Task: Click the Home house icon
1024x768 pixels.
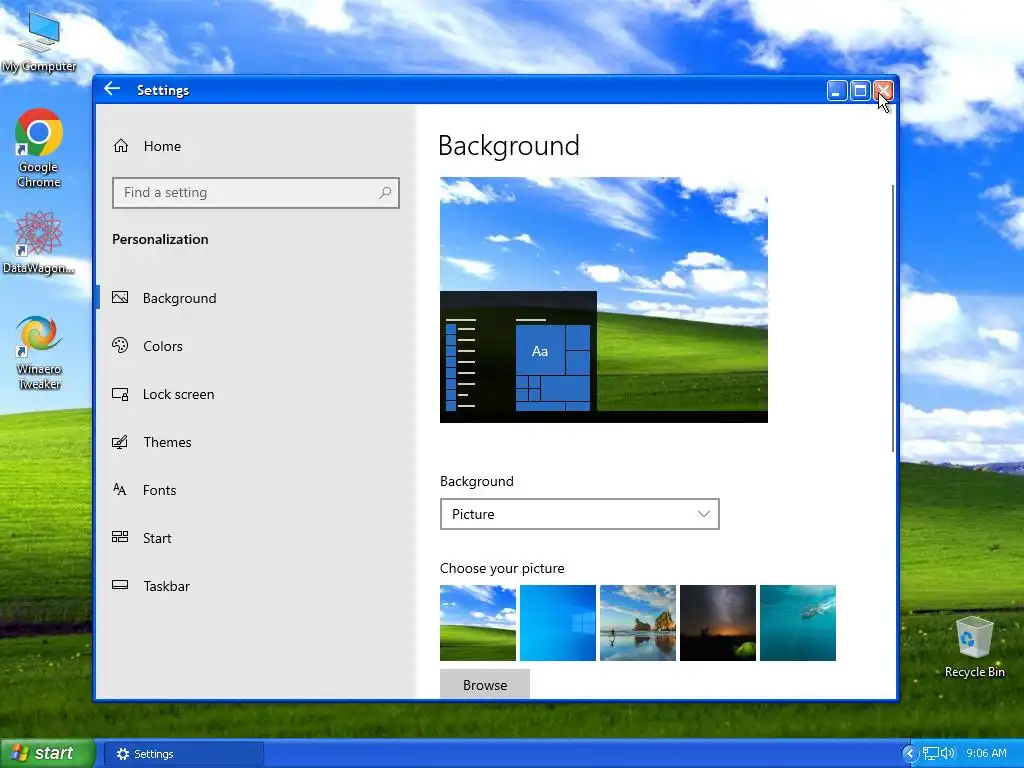Action: 121,146
